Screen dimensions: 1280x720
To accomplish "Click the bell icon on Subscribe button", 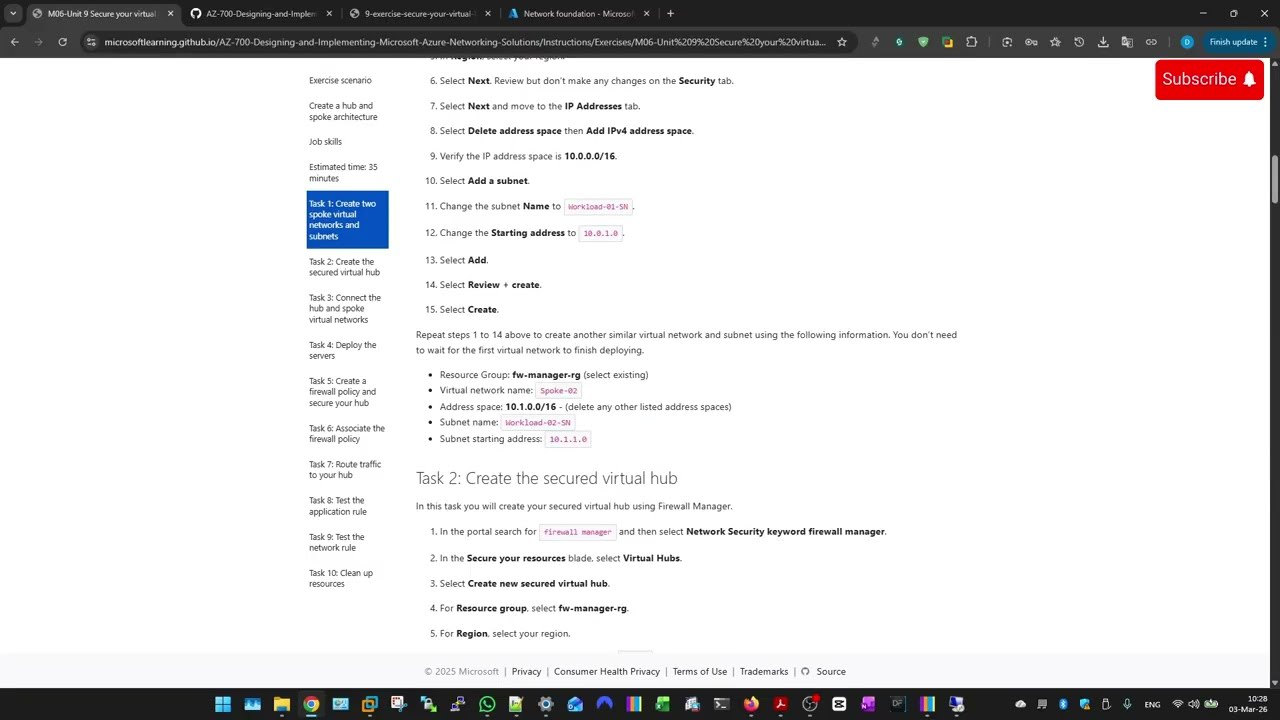I will 1249,79.
